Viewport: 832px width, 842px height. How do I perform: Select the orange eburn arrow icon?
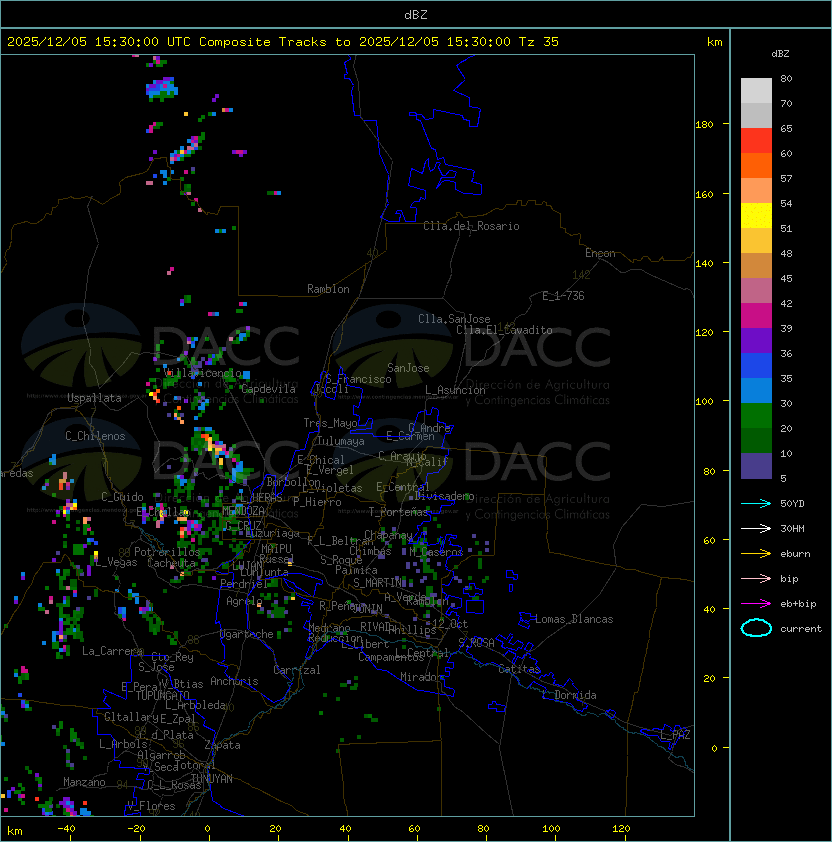(x=756, y=553)
